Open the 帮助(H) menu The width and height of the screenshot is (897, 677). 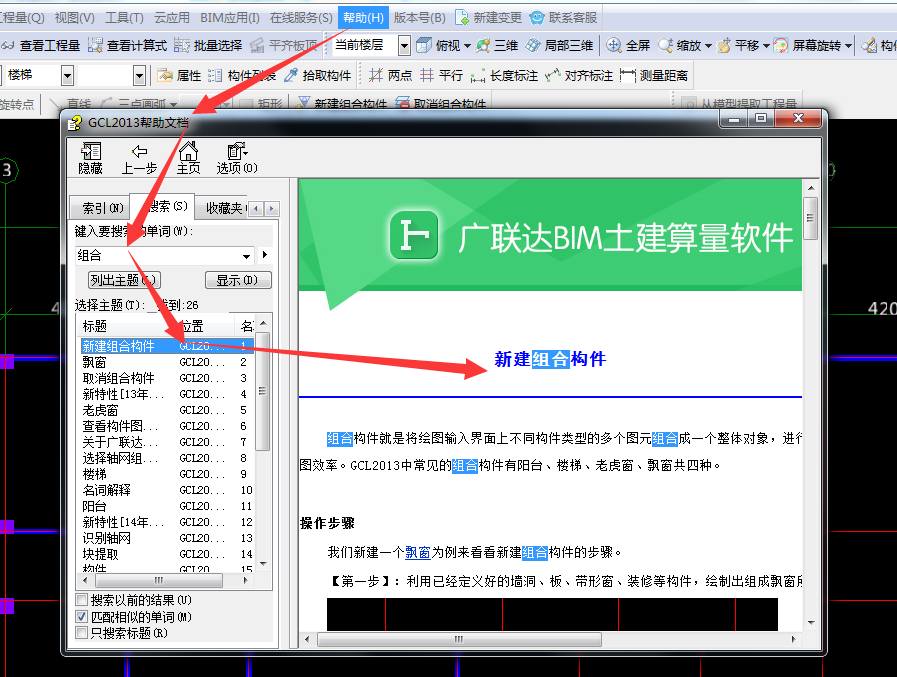[x=363, y=18]
